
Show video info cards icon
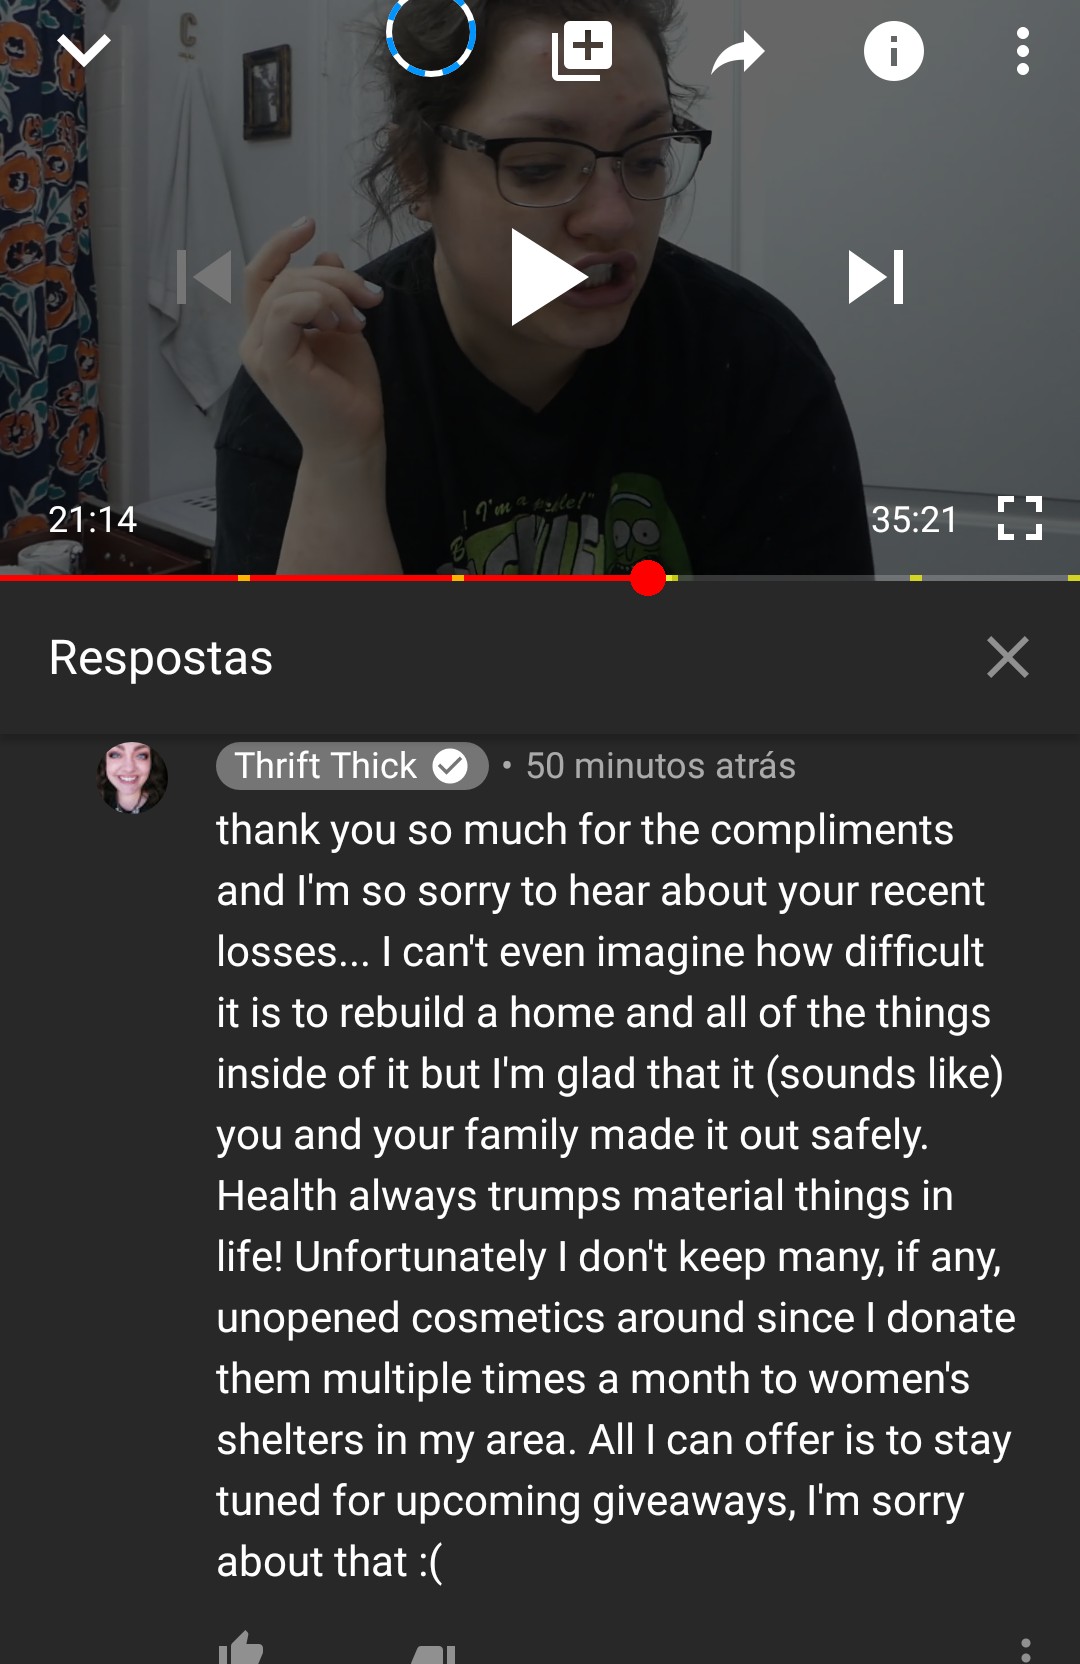(893, 50)
